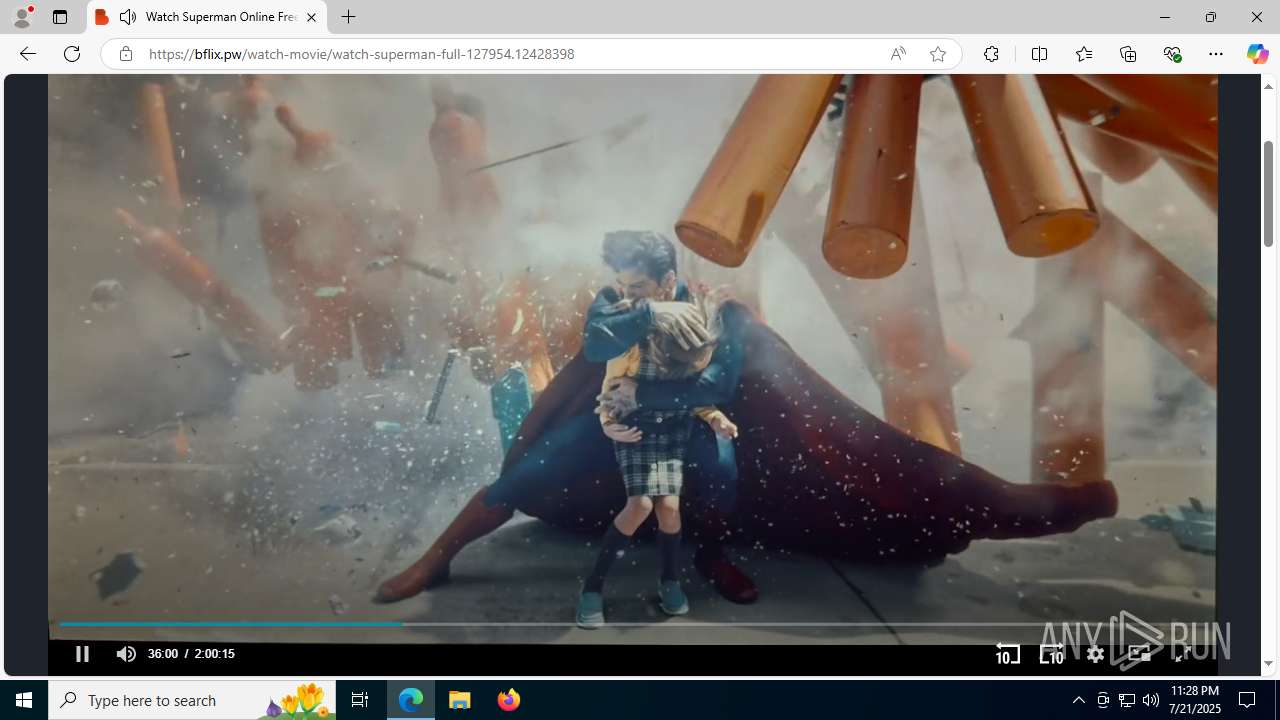Open Edge Settings and more menu
The width and height of the screenshot is (1280, 720).
coord(1216,54)
